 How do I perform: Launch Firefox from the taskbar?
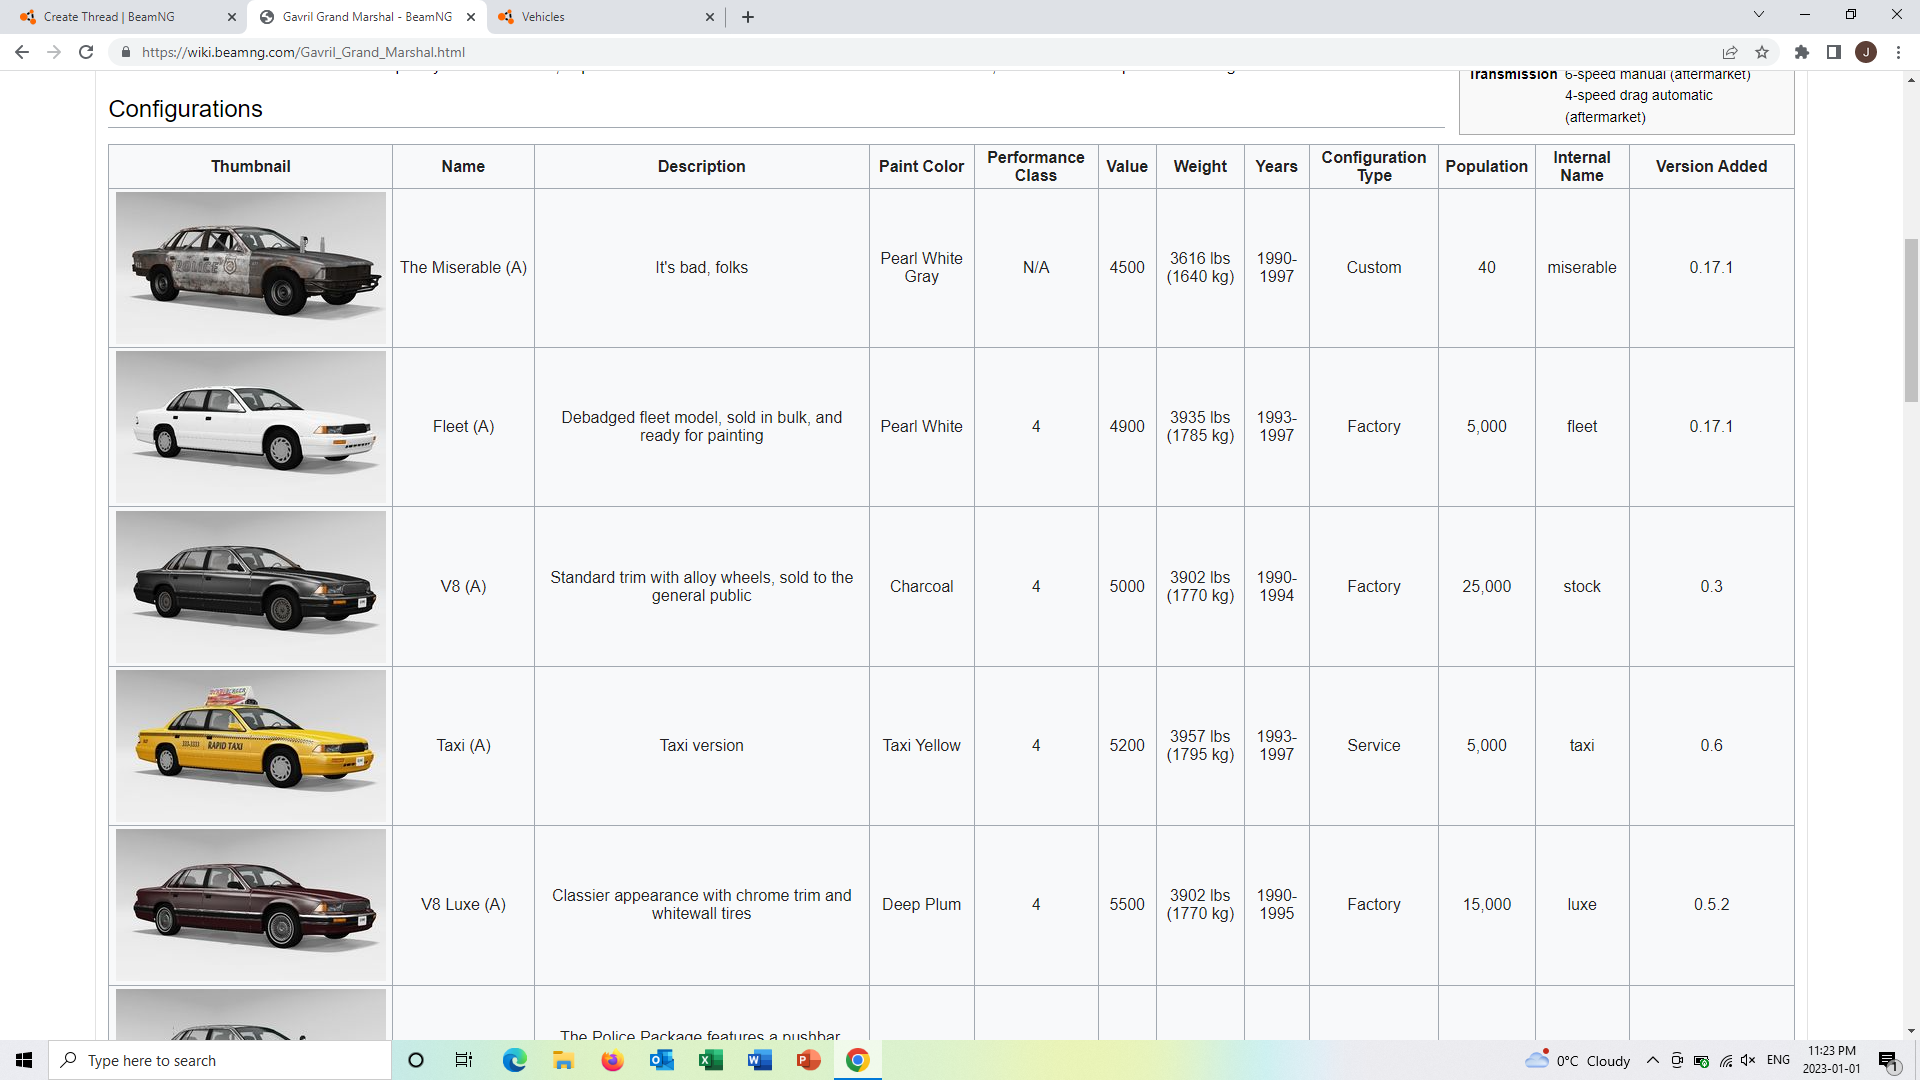coord(612,1060)
